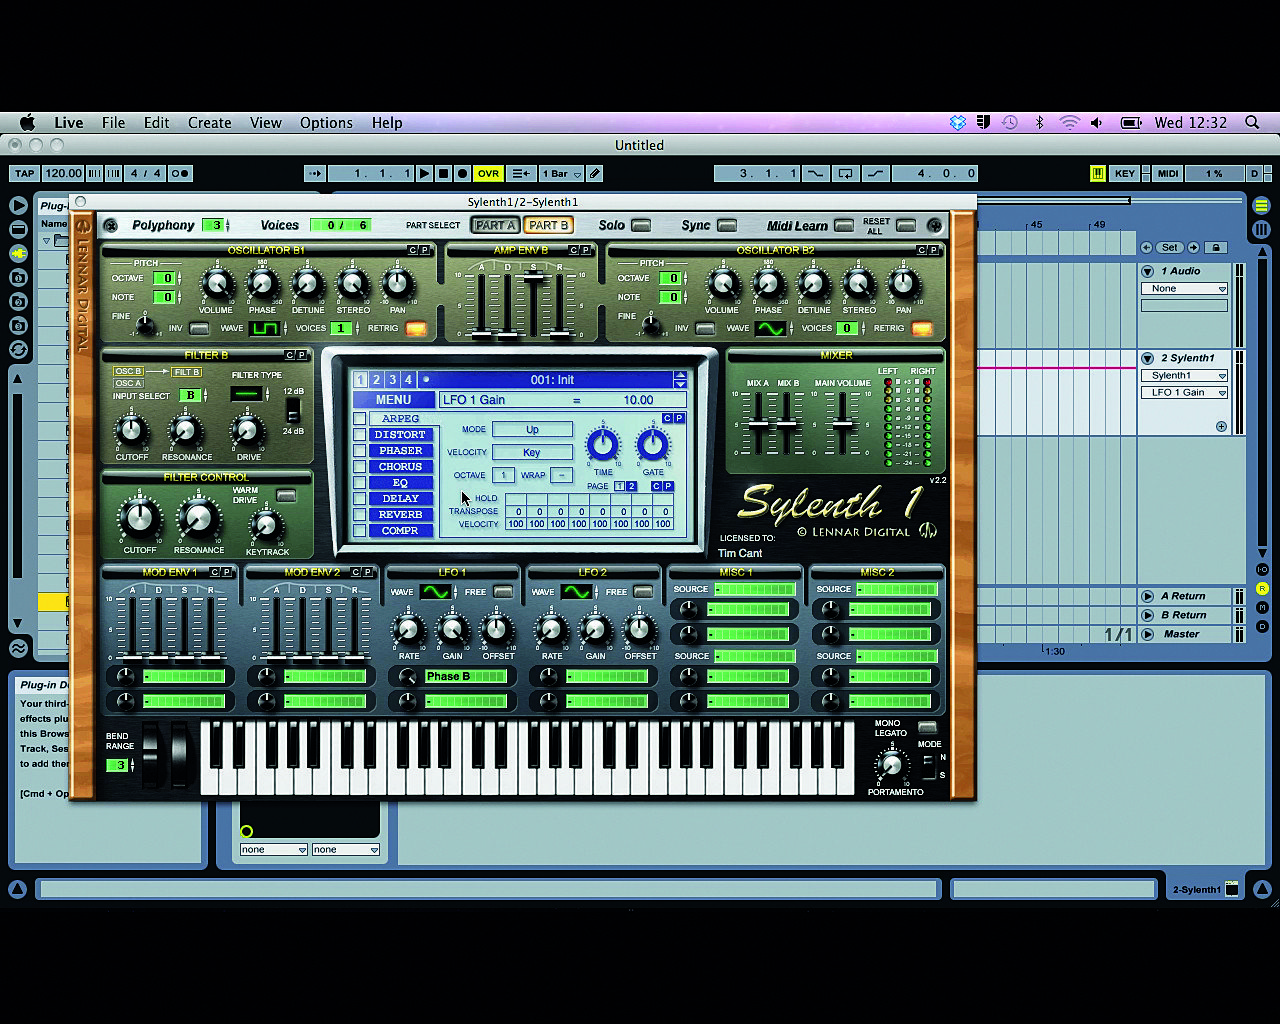1280x1024 pixels.
Task: Stop playback using the transport Stop button
Action: point(444,173)
